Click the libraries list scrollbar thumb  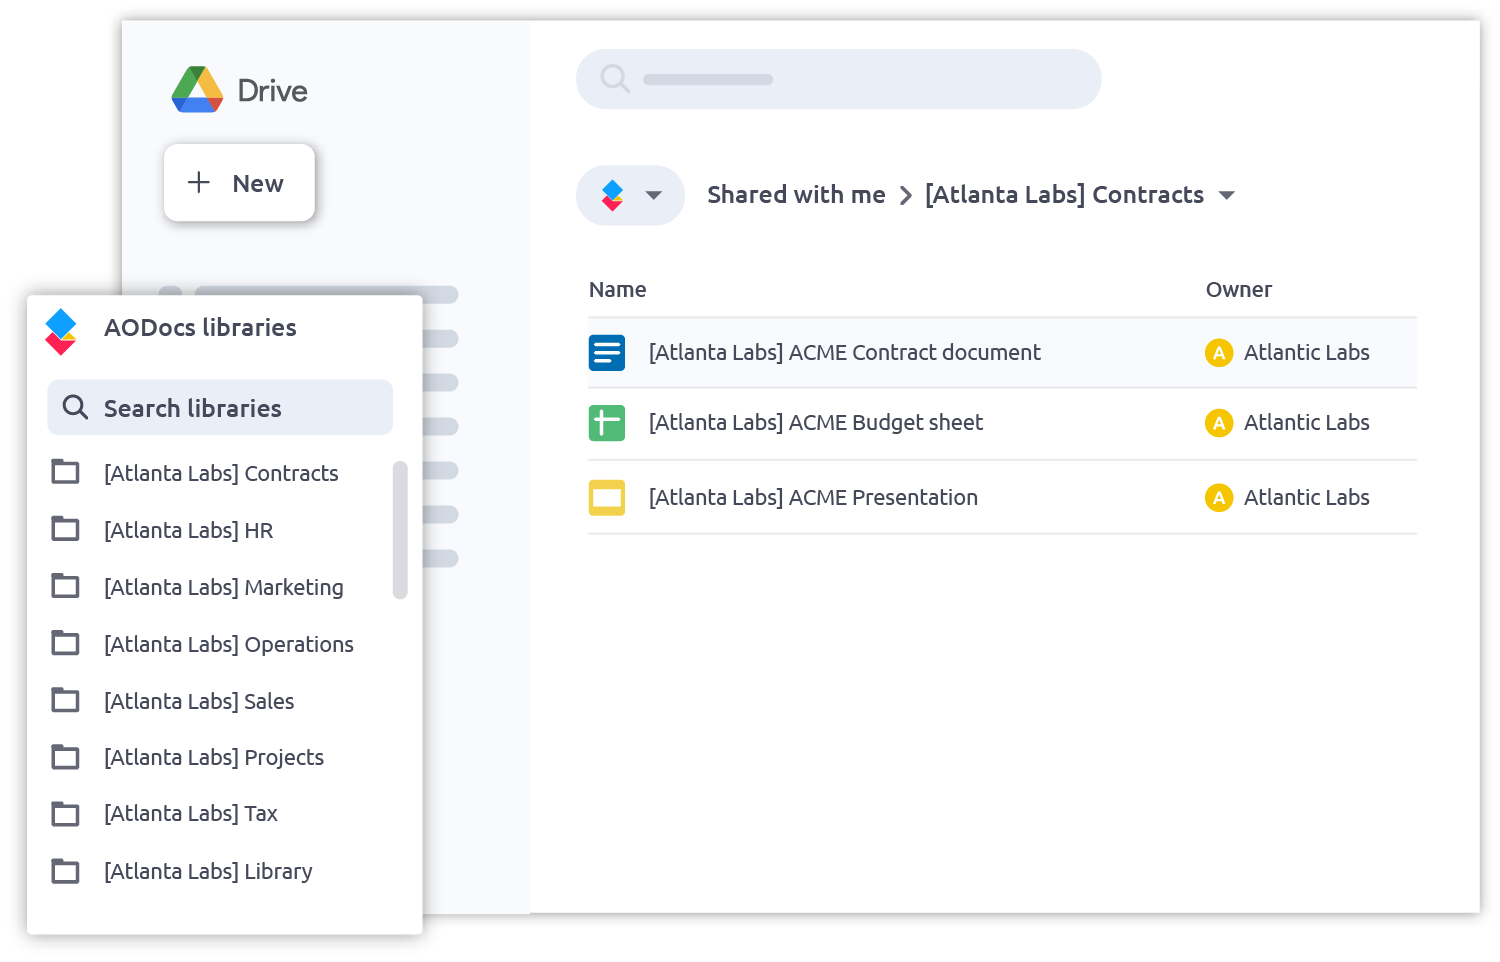tap(400, 530)
